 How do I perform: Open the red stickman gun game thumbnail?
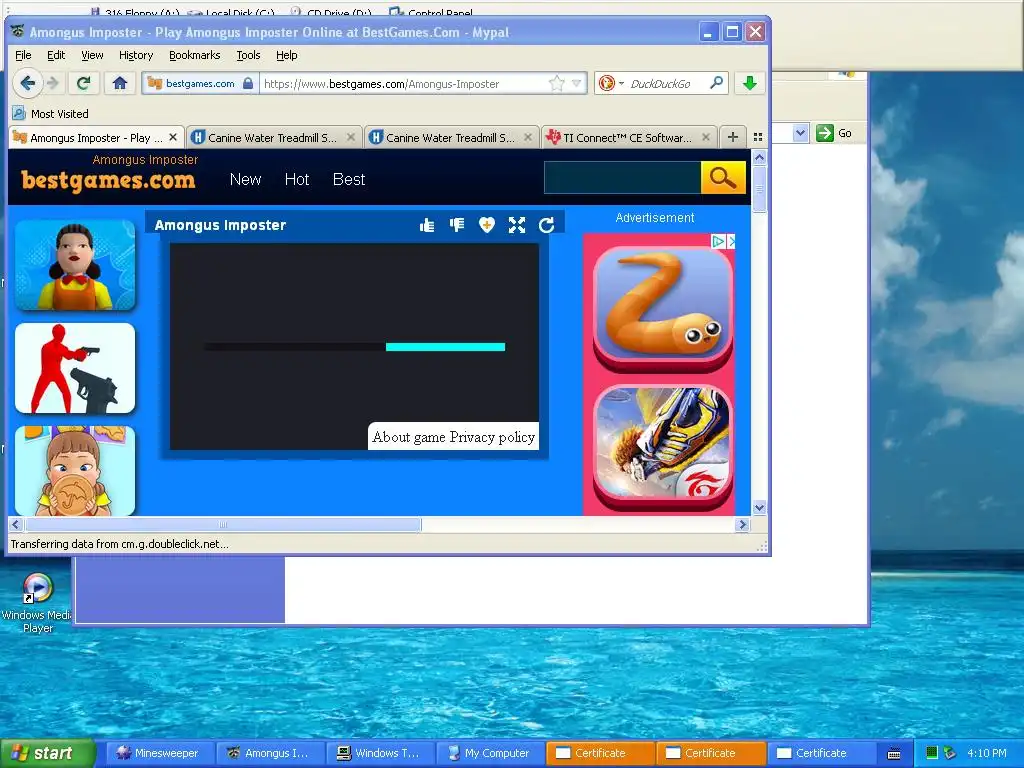[x=75, y=368]
